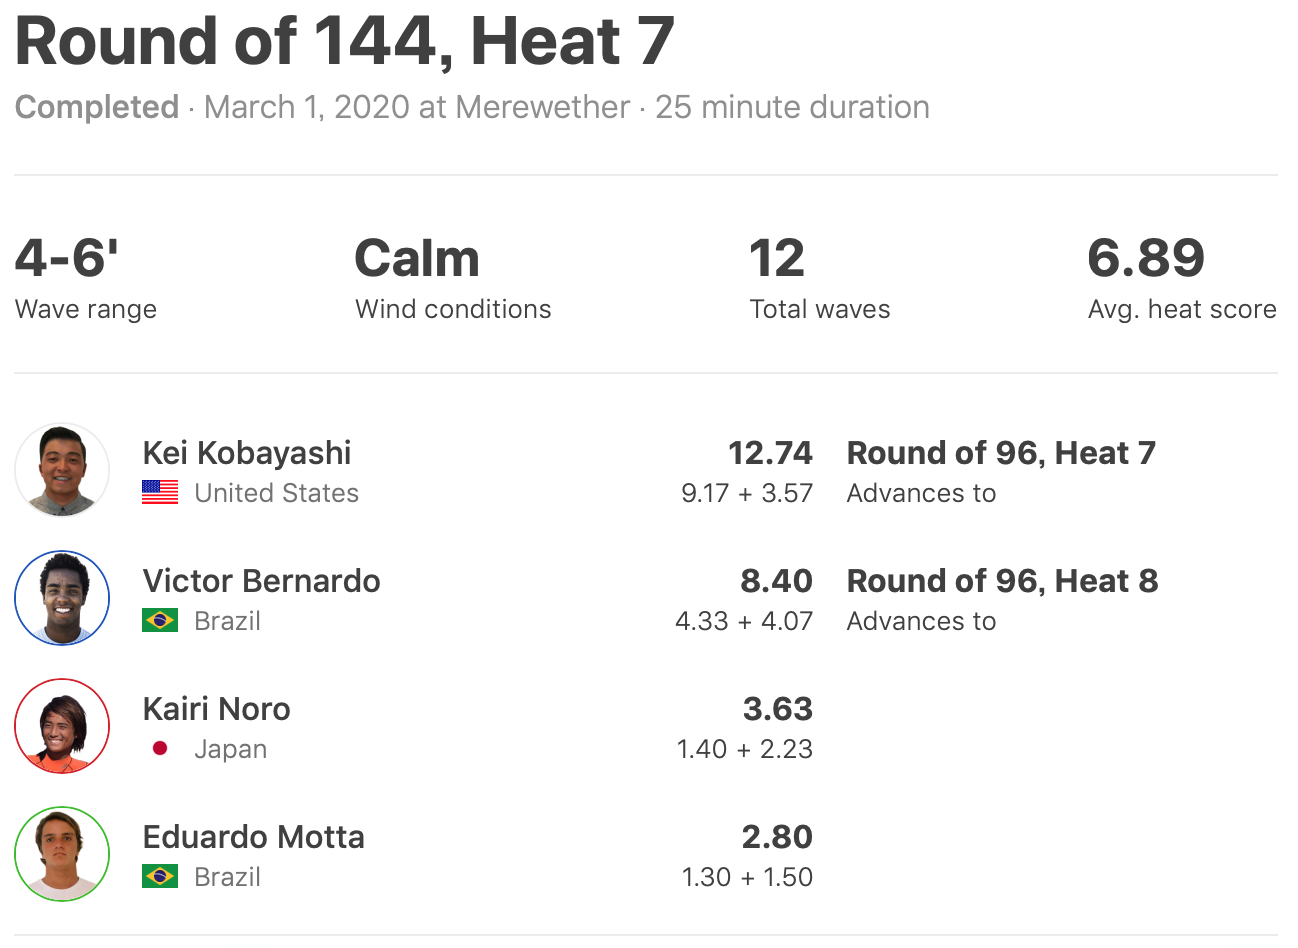Image resolution: width=1298 pixels, height=948 pixels.
Task: Click Victor Bernardo's profile photo
Action: click(x=62, y=598)
